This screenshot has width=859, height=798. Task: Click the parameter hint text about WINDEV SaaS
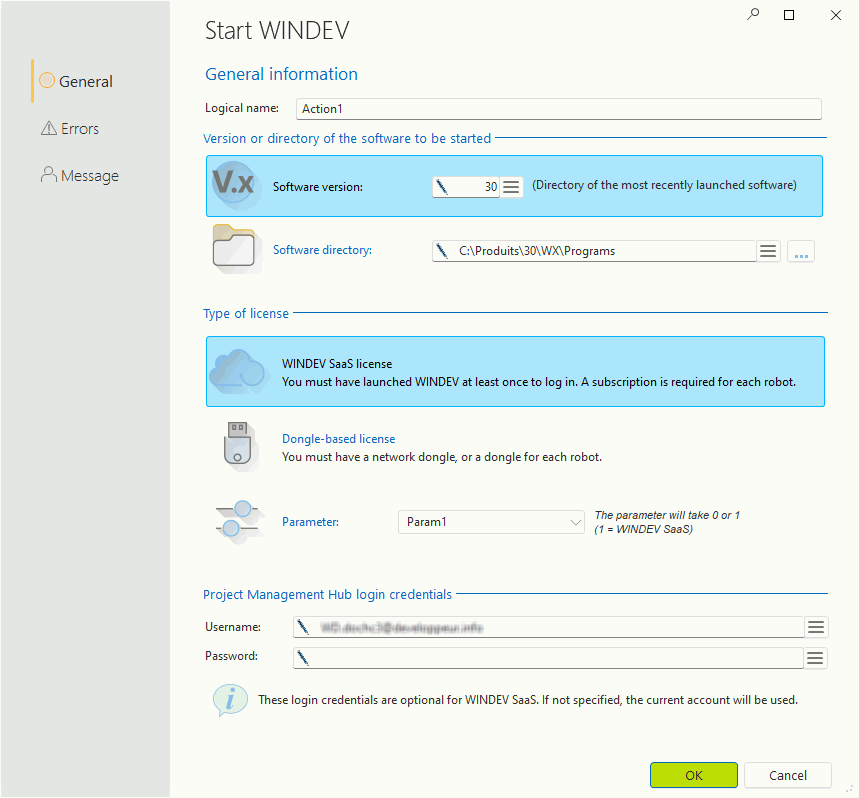667,522
